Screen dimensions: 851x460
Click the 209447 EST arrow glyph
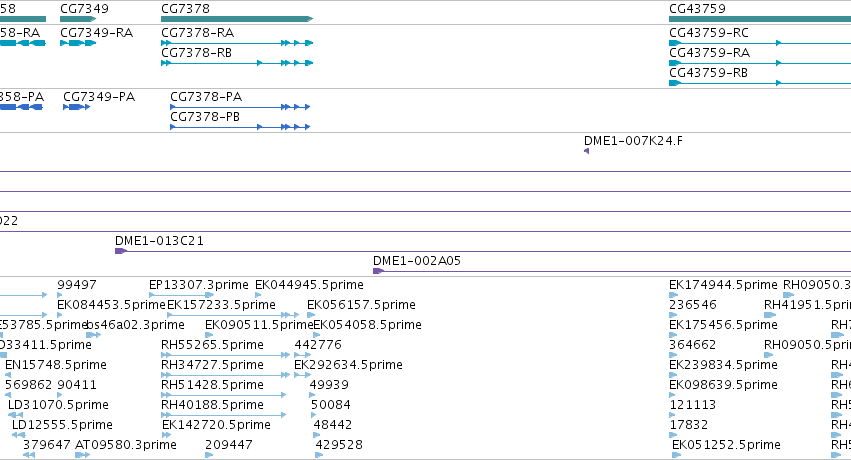(209, 455)
